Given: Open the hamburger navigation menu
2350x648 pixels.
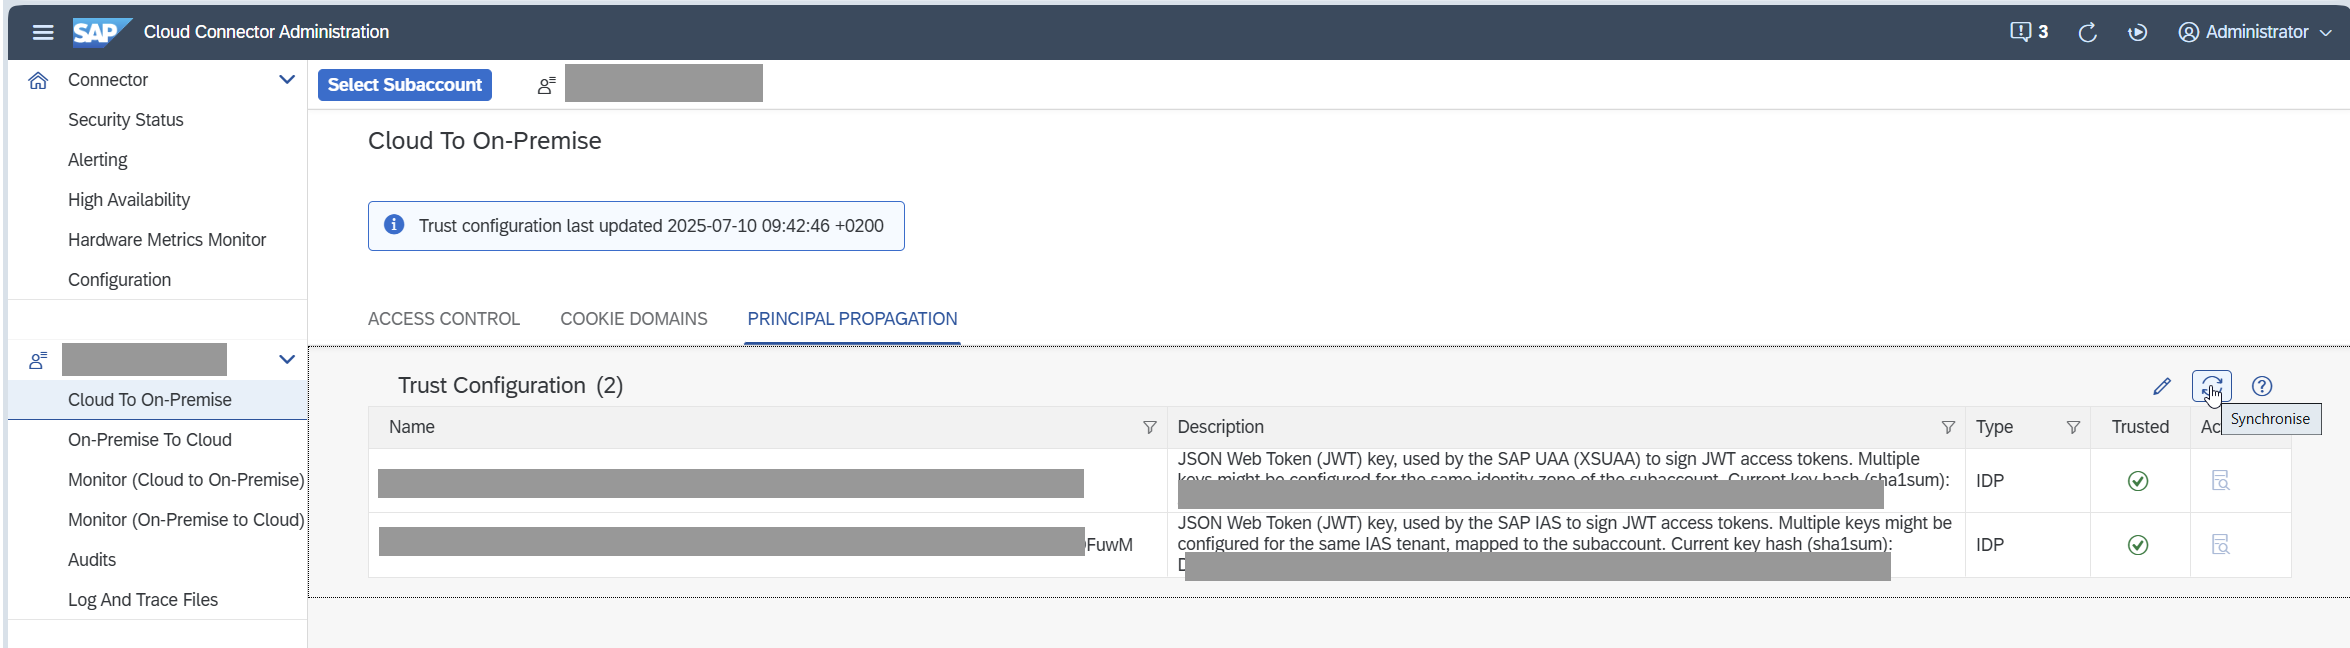Looking at the screenshot, I should 43,32.
